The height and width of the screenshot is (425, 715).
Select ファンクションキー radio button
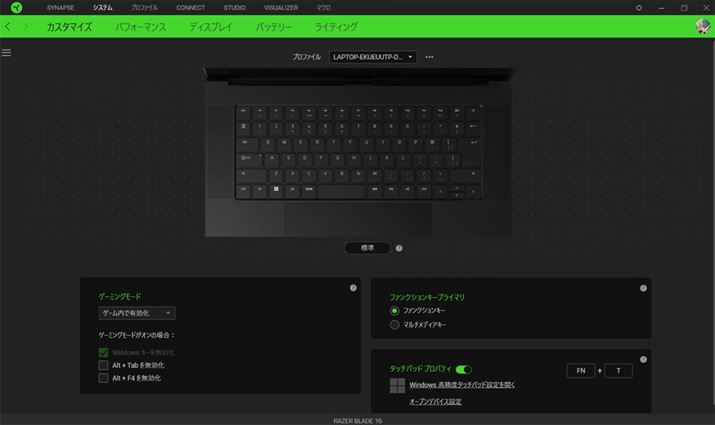(x=394, y=311)
